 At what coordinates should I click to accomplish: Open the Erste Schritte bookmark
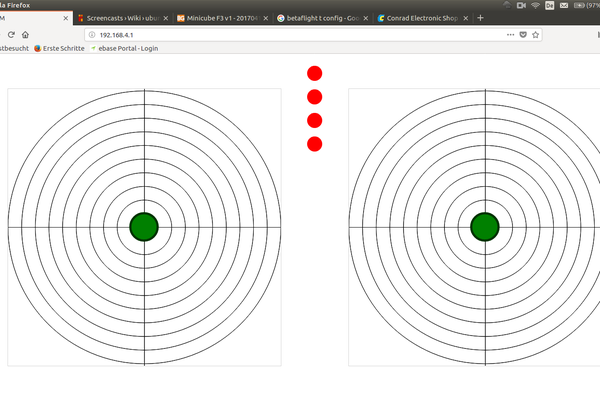(x=59, y=48)
